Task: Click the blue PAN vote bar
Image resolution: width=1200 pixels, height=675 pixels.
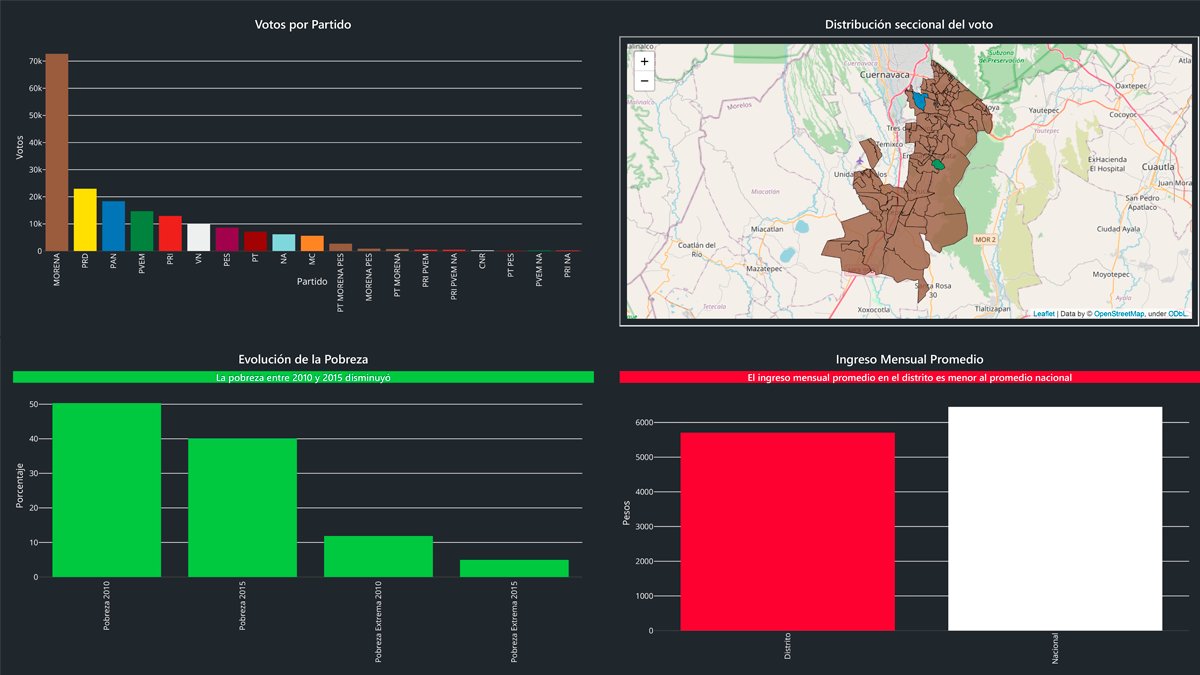Action: (x=114, y=226)
